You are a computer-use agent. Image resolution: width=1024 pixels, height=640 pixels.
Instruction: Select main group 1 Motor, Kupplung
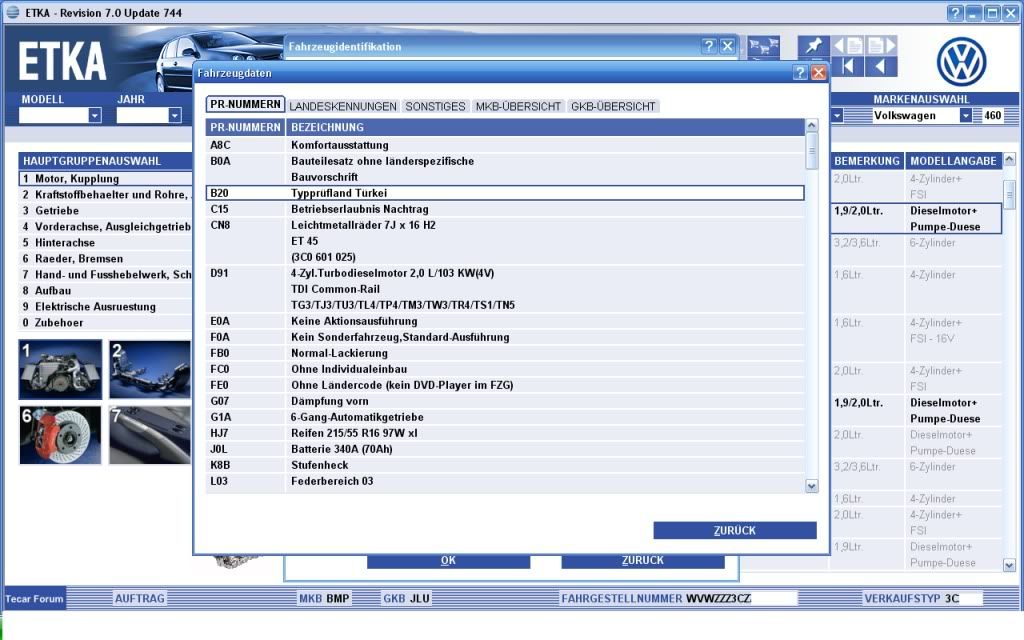105,178
